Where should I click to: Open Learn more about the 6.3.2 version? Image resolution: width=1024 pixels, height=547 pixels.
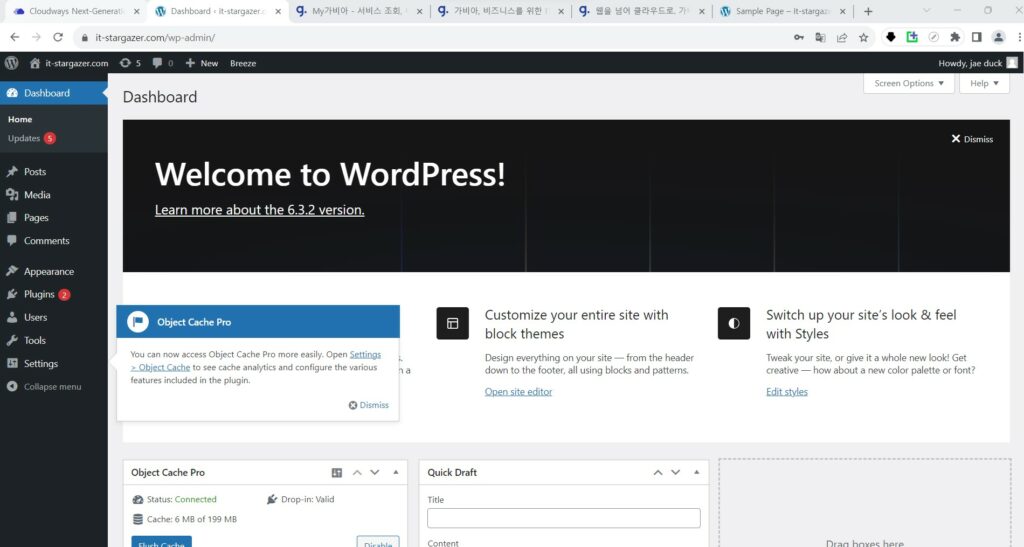coord(259,210)
